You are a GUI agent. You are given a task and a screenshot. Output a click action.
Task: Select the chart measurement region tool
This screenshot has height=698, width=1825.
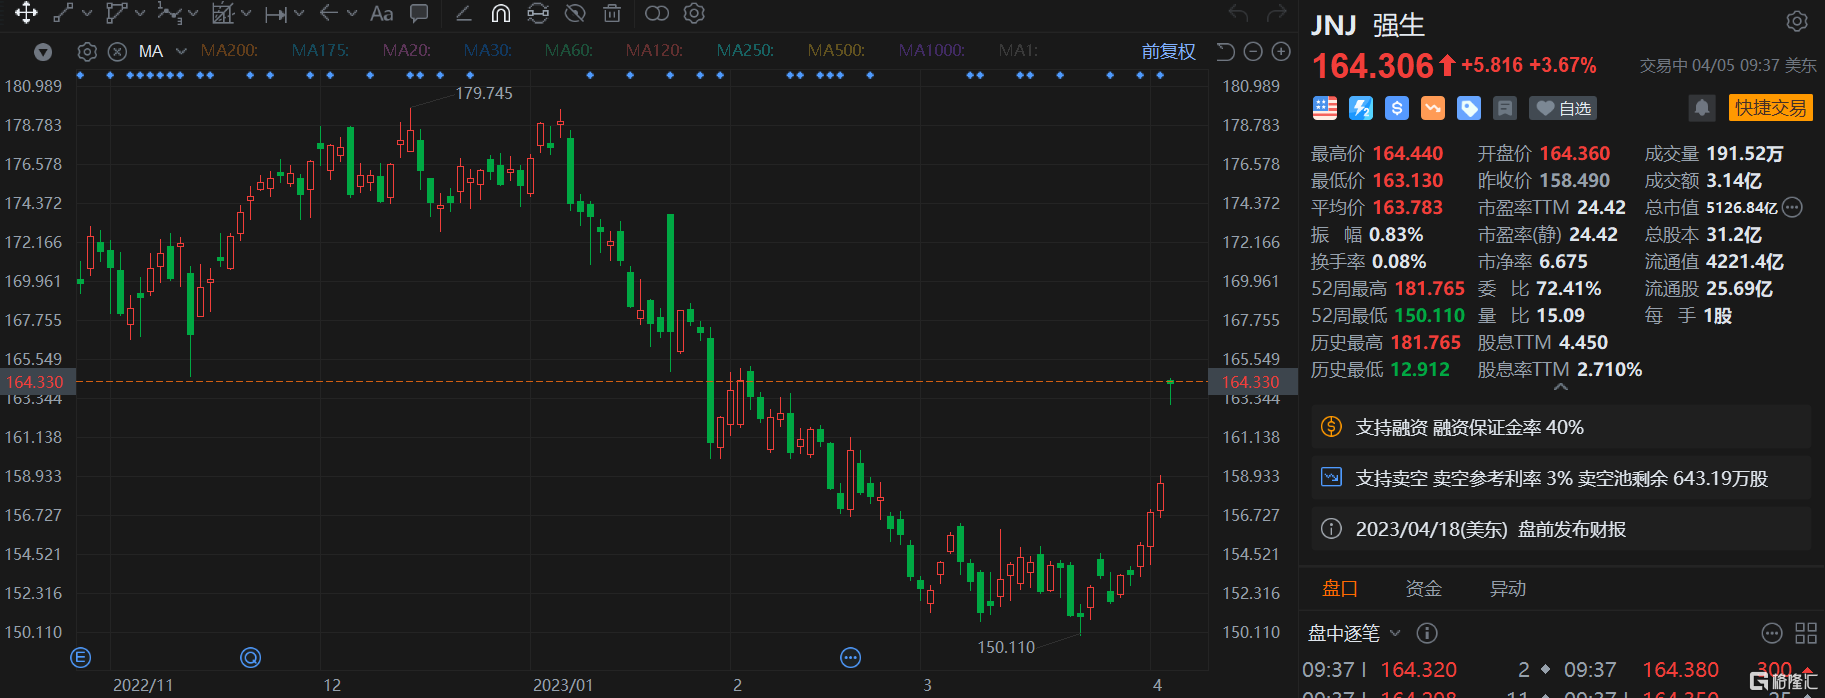223,13
